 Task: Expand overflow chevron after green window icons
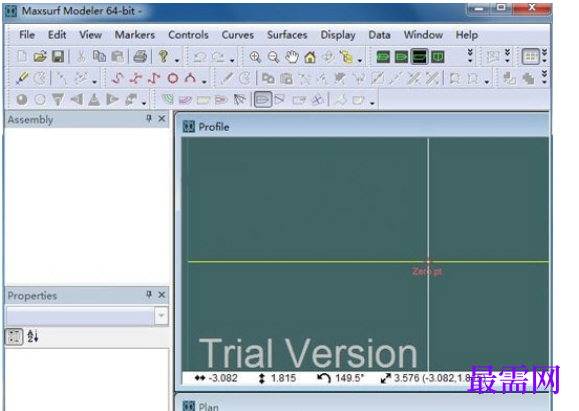(470, 56)
